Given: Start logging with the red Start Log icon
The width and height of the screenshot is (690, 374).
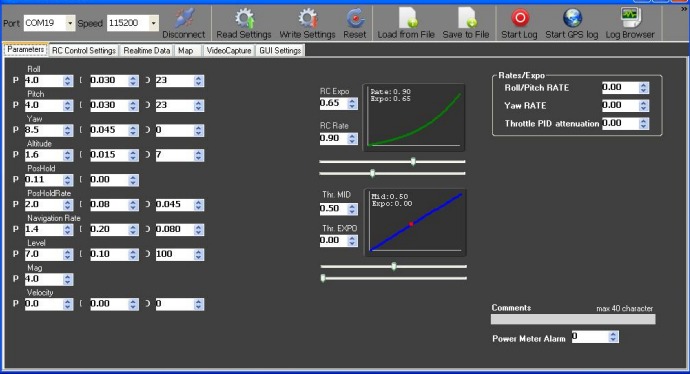Looking at the screenshot, I should coord(519,18).
